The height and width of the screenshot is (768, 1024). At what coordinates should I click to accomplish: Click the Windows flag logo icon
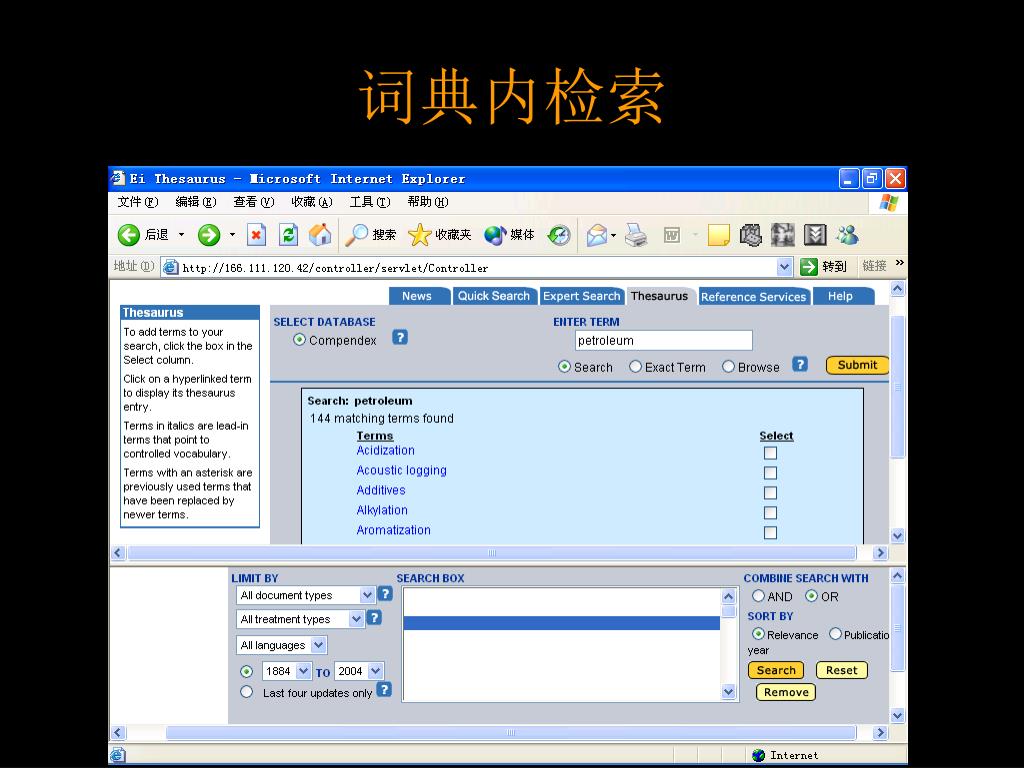[x=889, y=202]
